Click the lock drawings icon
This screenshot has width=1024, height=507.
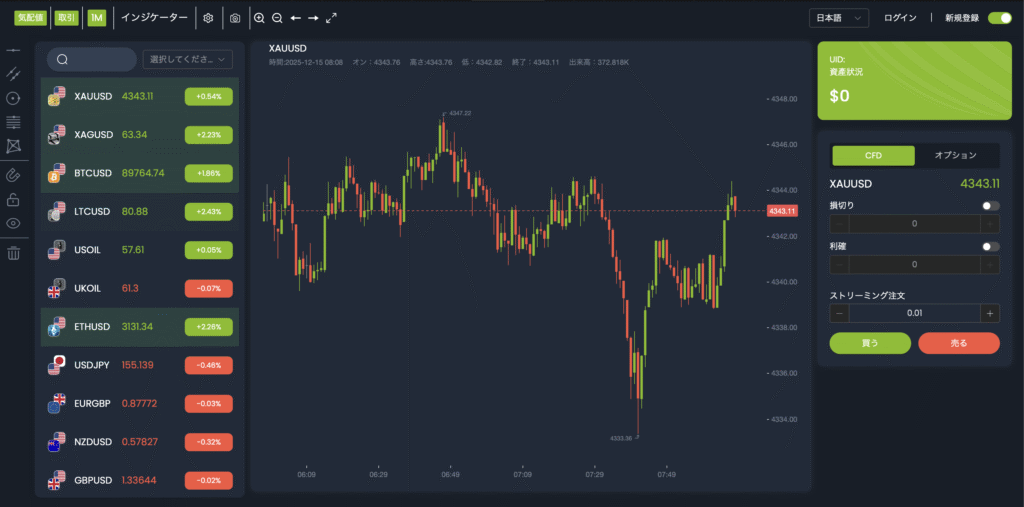pos(13,199)
